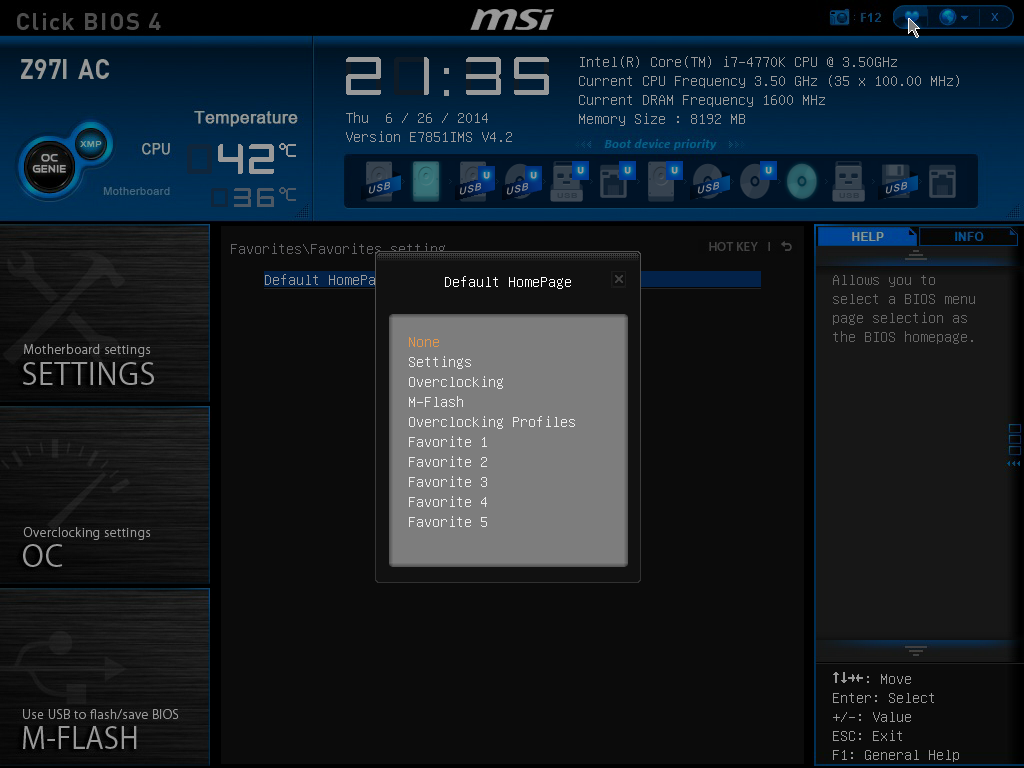
Task: Click the Boot device priority label
Action: coord(660,144)
